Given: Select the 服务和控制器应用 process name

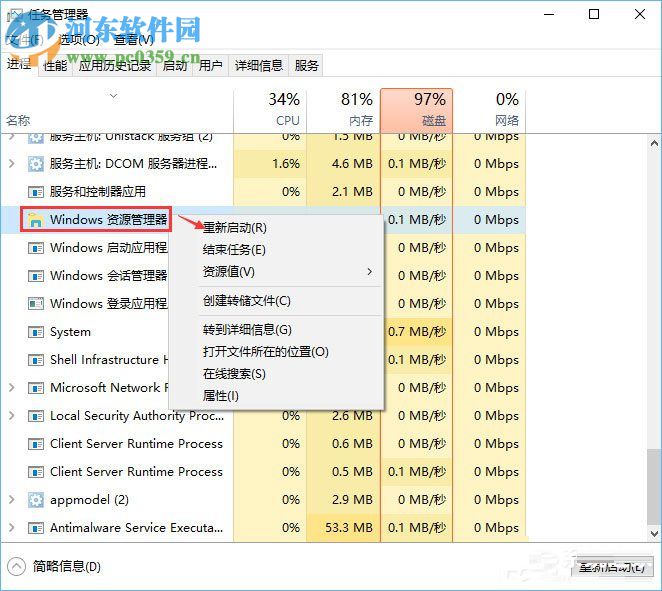Looking at the screenshot, I should pyautogui.click(x=98, y=192).
